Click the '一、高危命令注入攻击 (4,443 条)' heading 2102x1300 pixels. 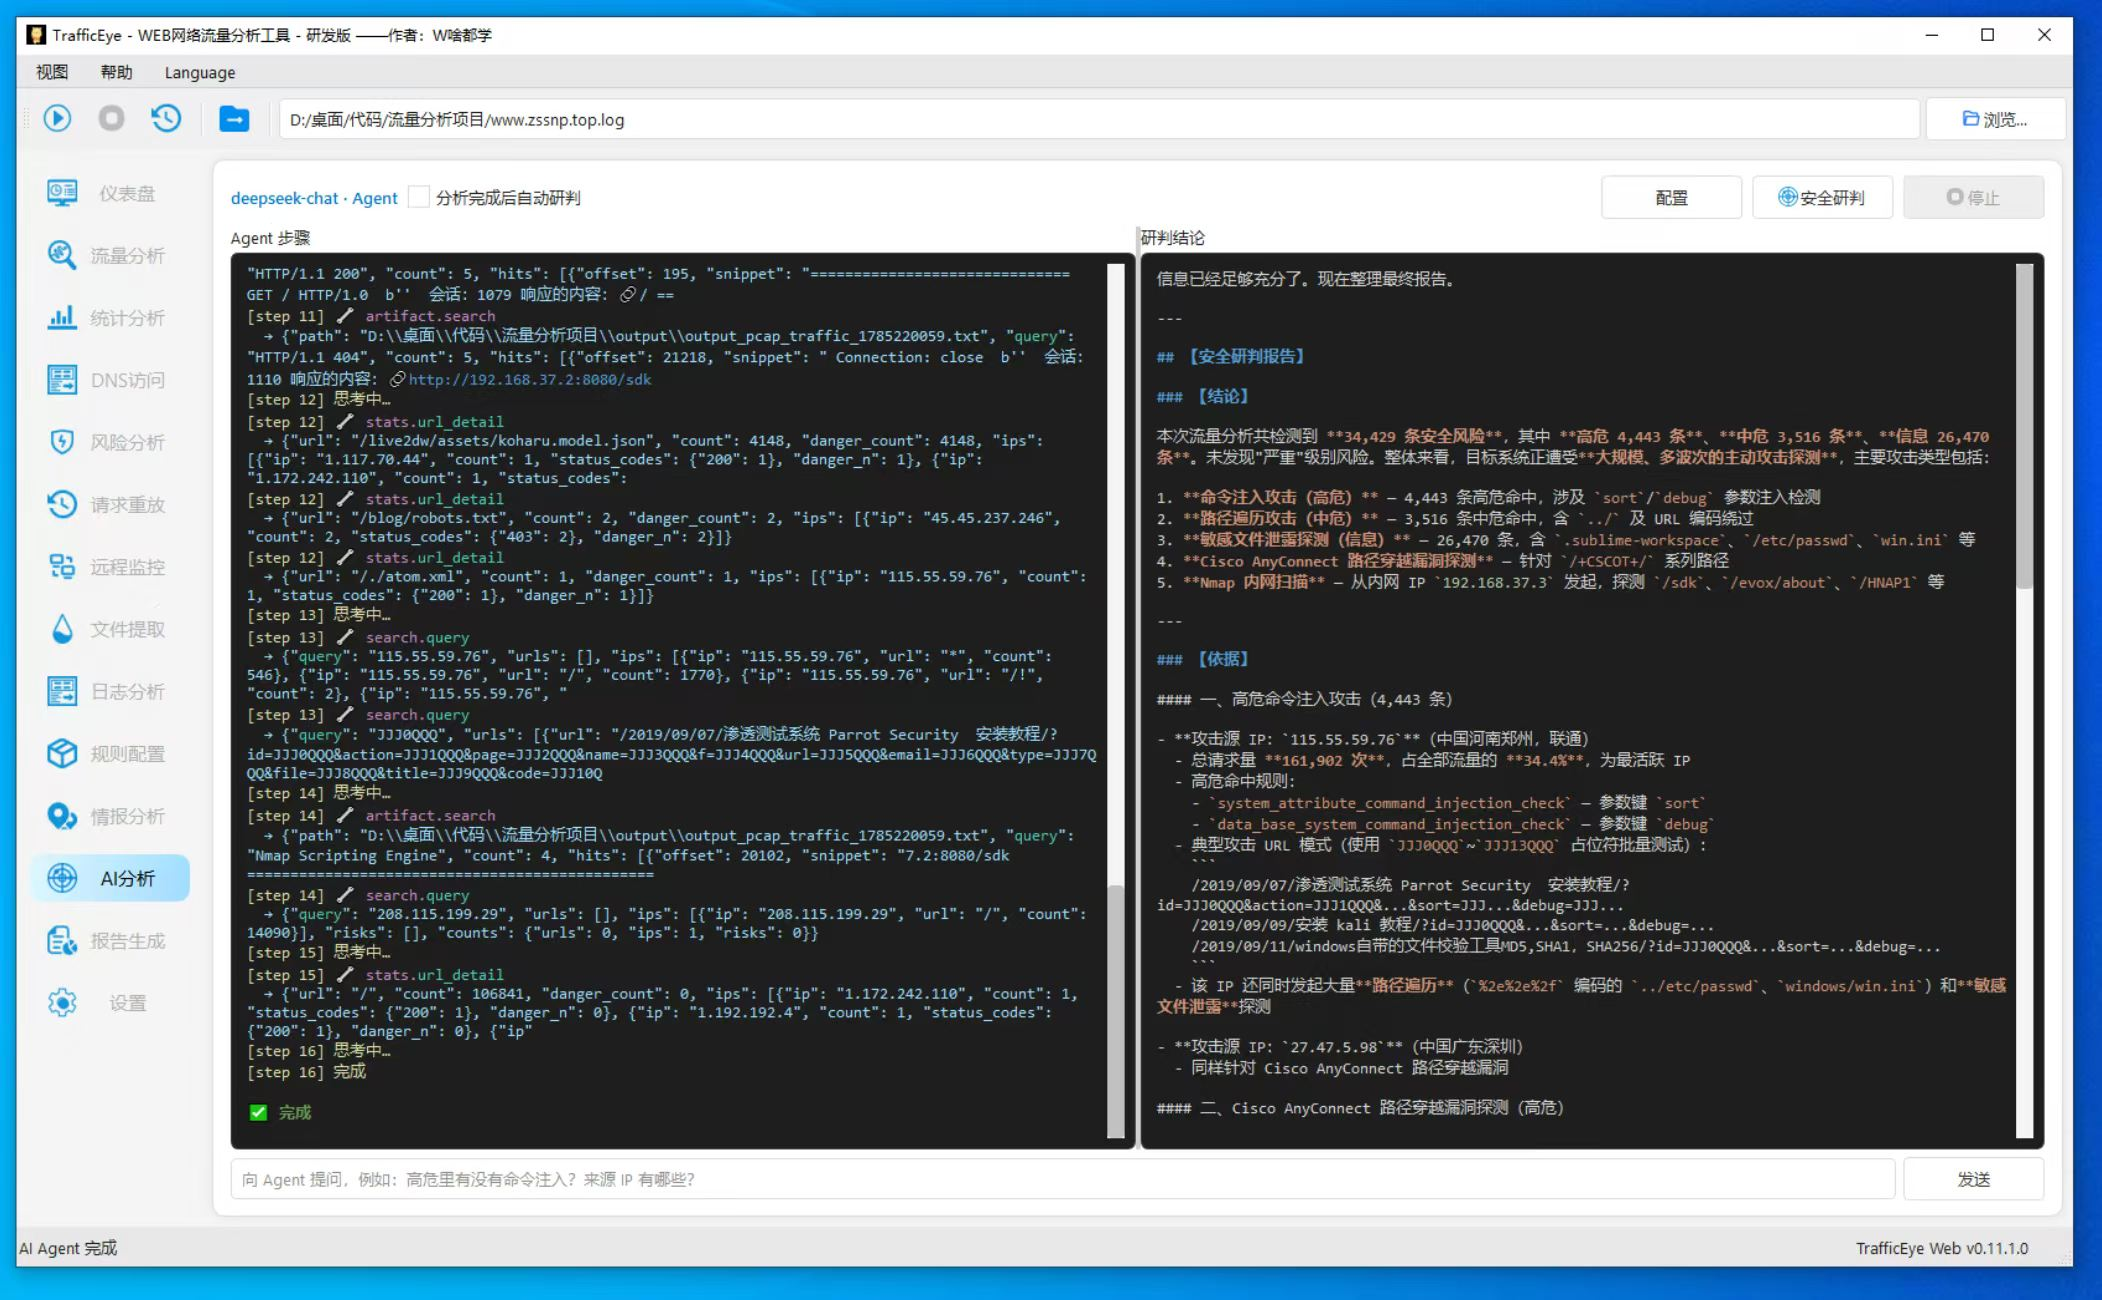pyautogui.click(x=1304, y=699)
